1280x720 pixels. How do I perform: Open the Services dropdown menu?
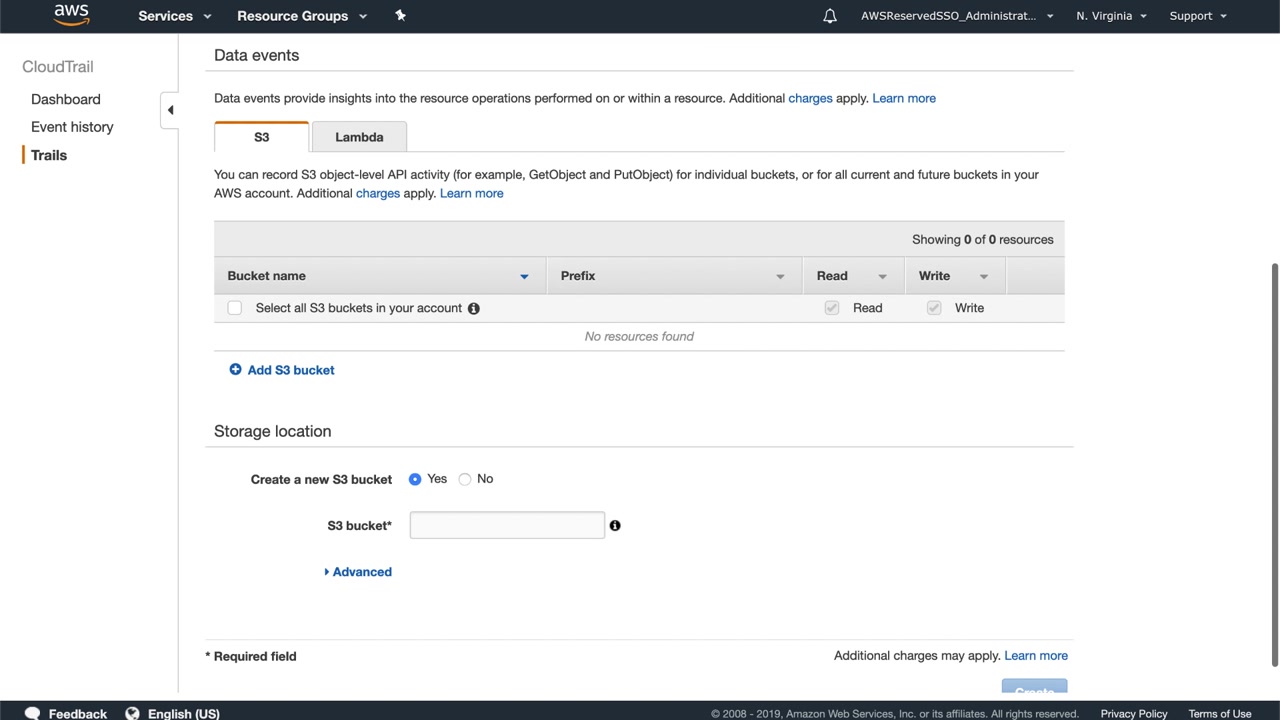(x=176, y=16)
